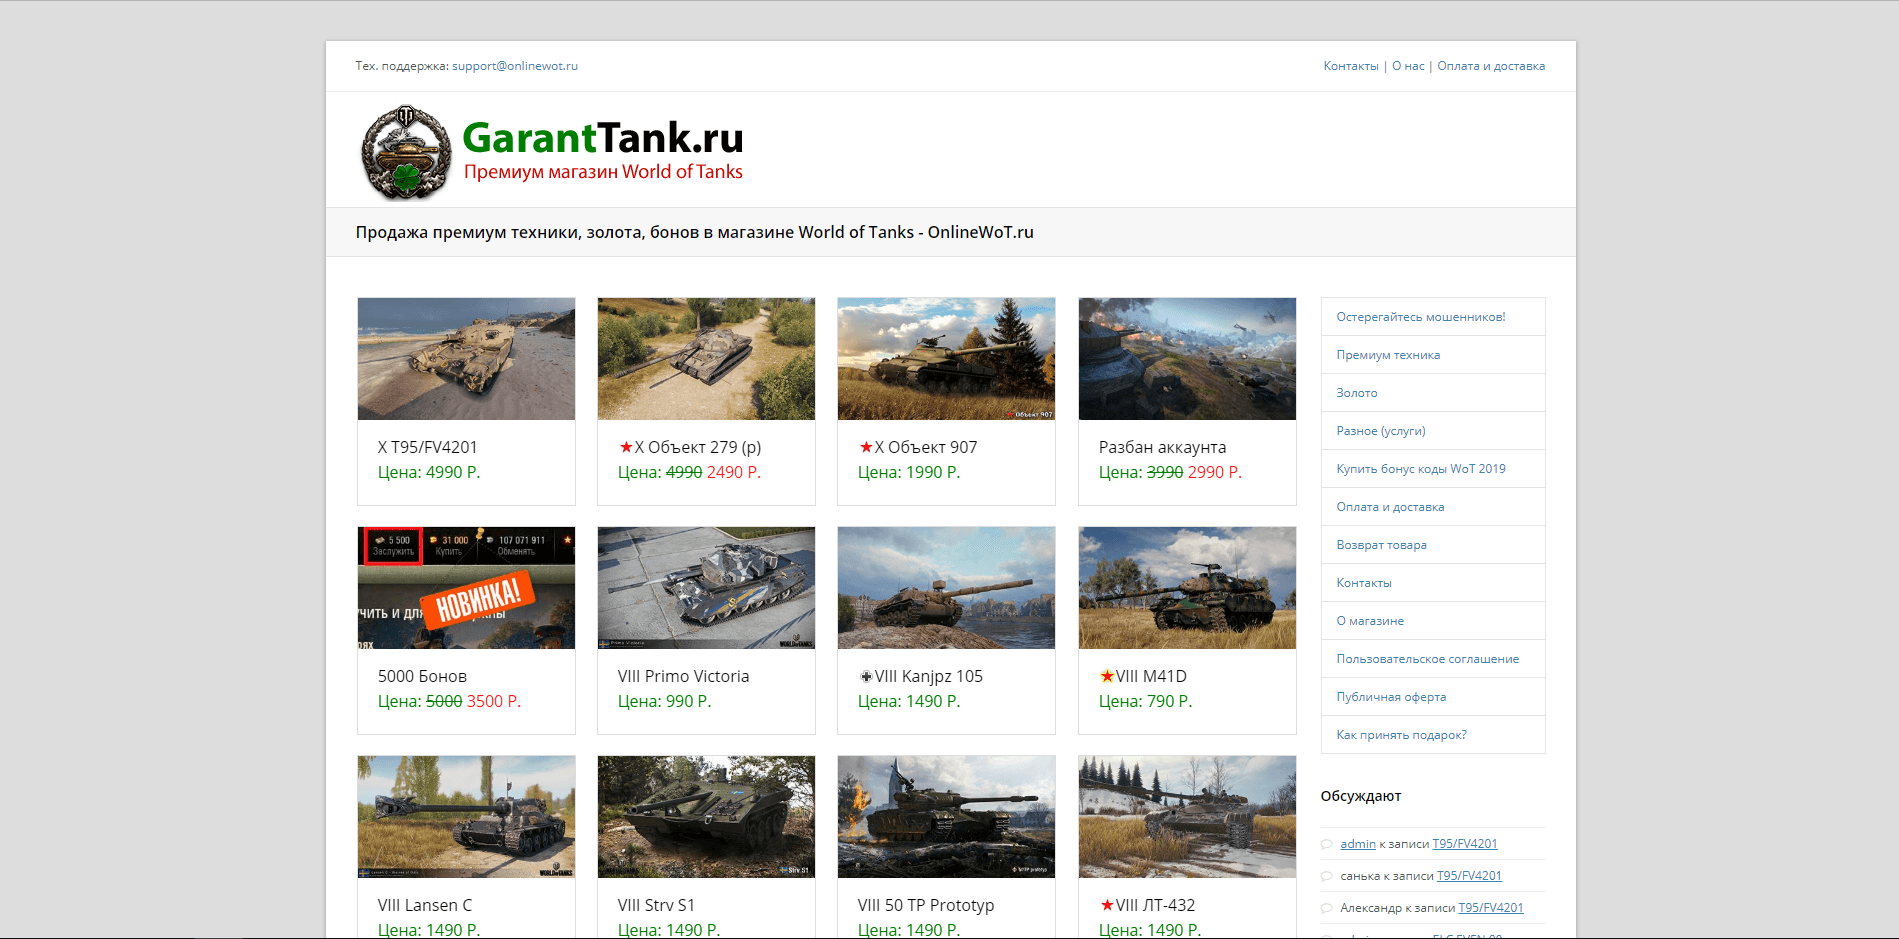The height and width of the screenshot is (939, 1899).
Task: Click the star icon next to X Объект 907
Action: (866, 447)
